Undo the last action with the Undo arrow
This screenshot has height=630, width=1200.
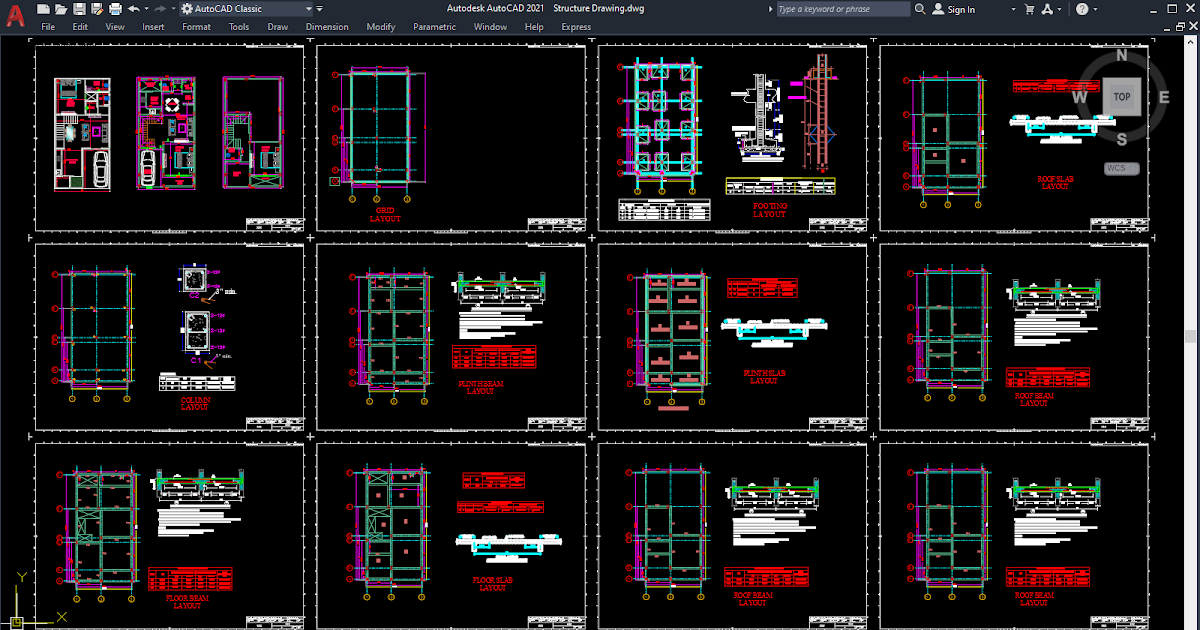(134, 8)
